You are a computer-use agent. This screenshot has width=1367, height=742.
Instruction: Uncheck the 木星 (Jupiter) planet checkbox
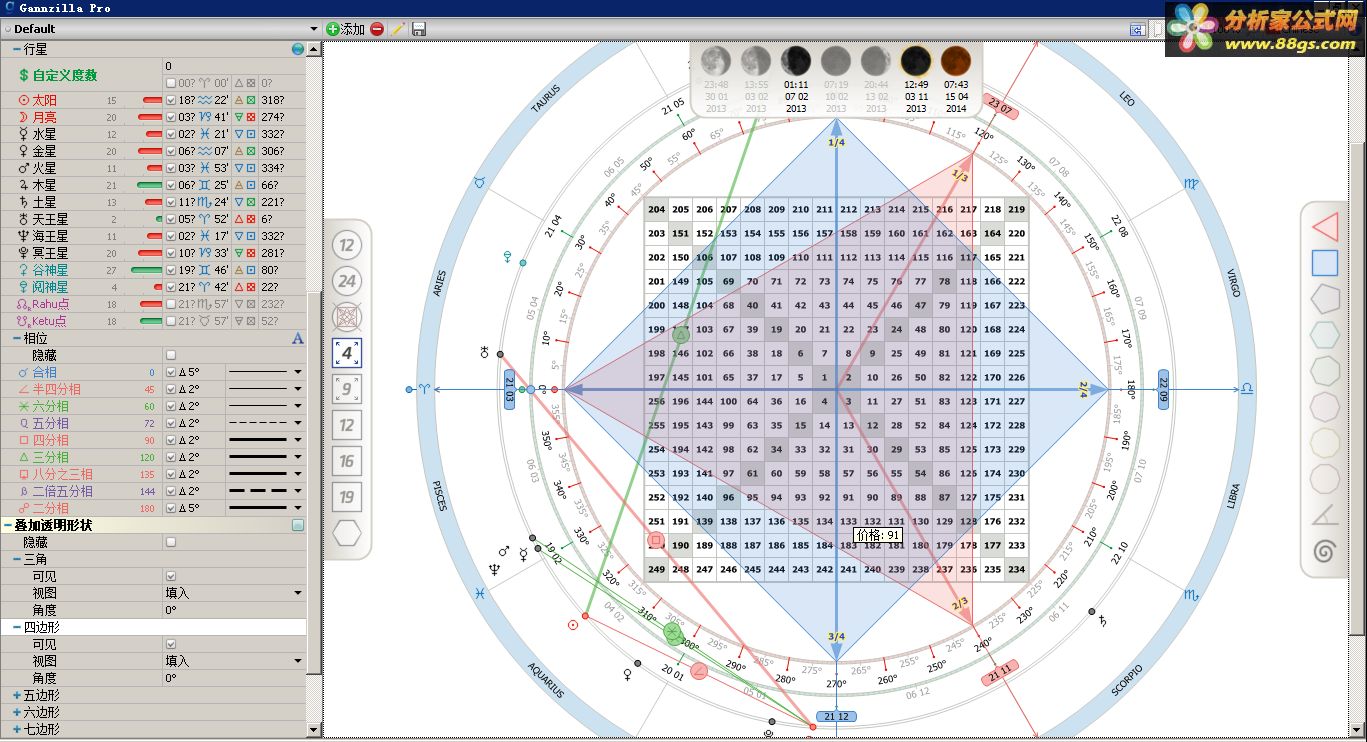point(171,186)
